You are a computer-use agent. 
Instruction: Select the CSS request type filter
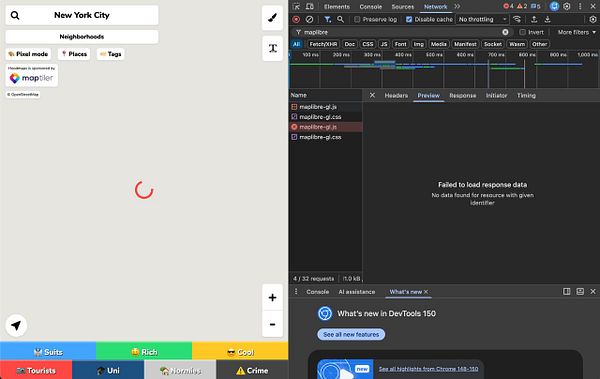click(x=368, y=44)
